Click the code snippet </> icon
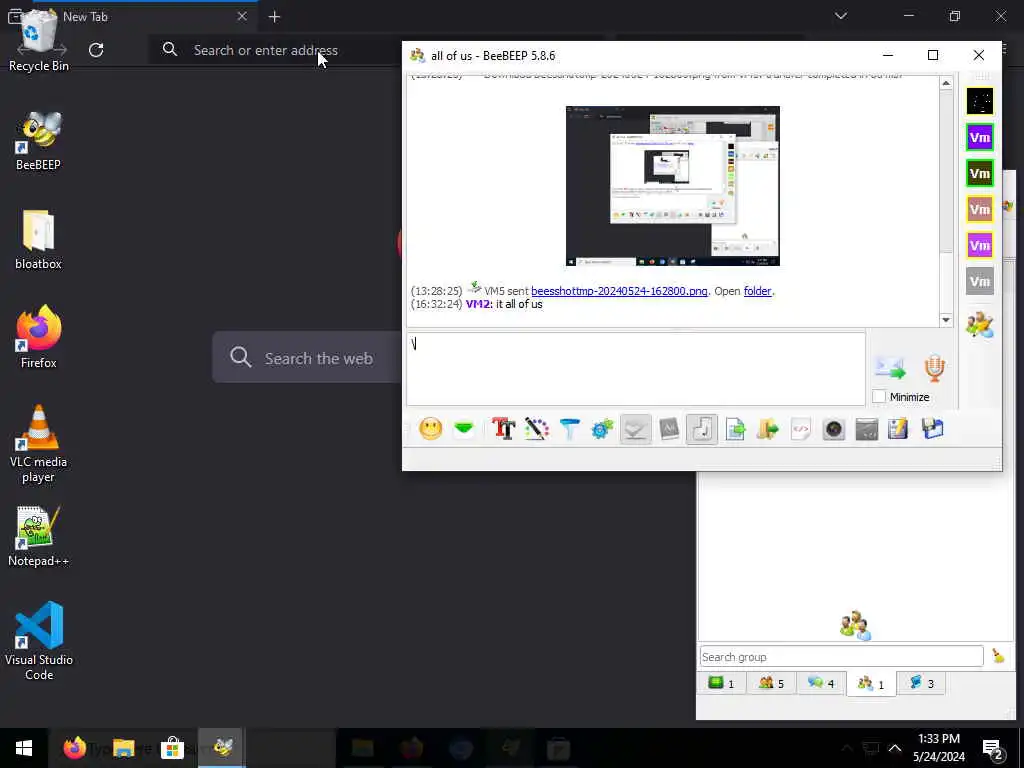The height and width of the screenshot is (768, 1024). [801, 429]
